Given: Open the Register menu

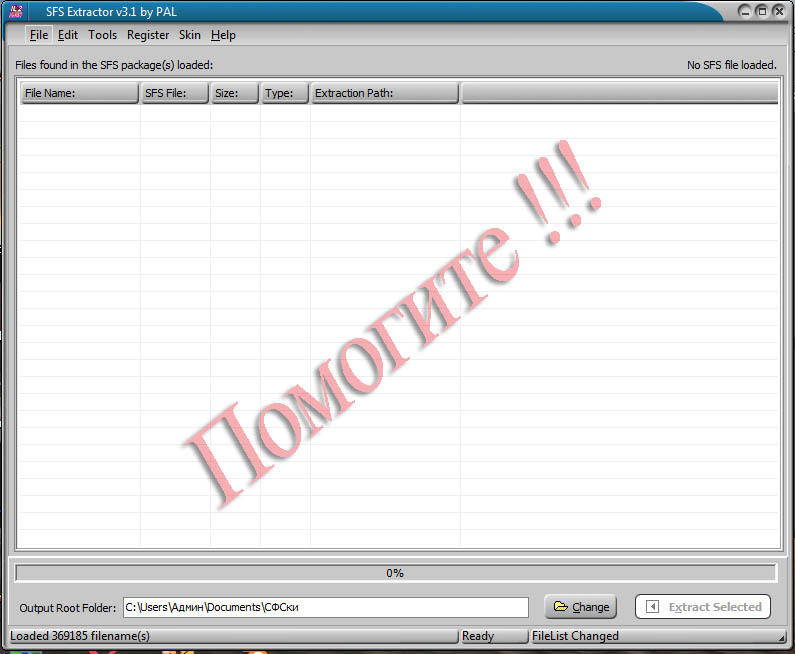Looking at the screenshot, I should pyautogui.click(x=148, y=35).
